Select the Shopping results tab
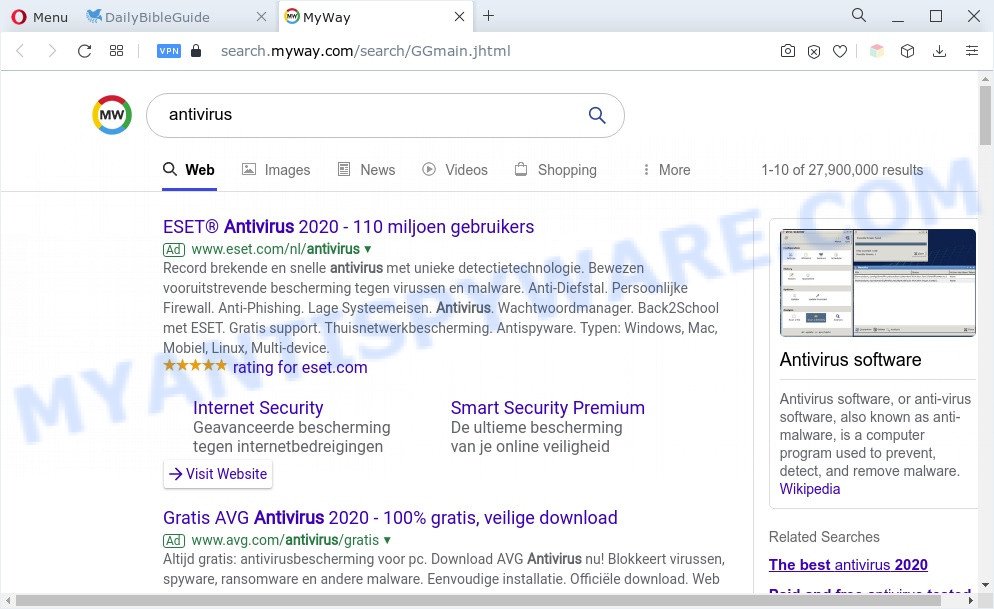The image size is (994, 609). [x=555, y=170]
